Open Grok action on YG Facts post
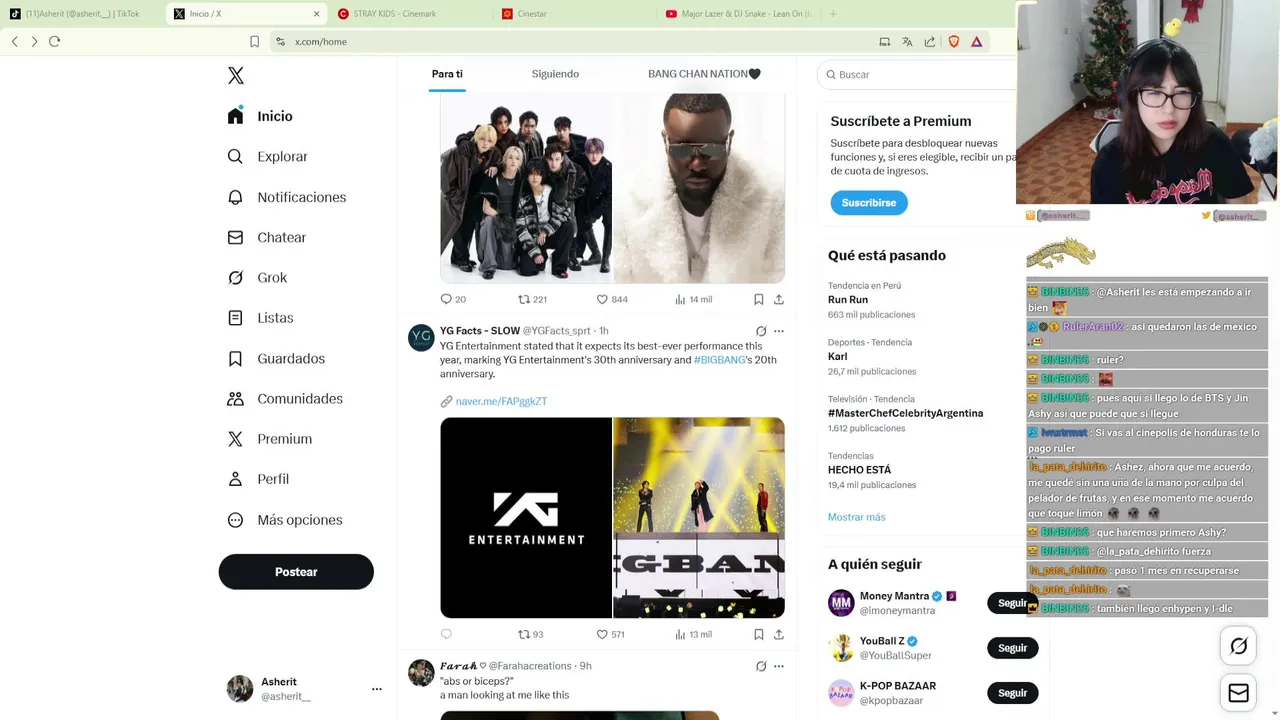 tap(761, 331)
